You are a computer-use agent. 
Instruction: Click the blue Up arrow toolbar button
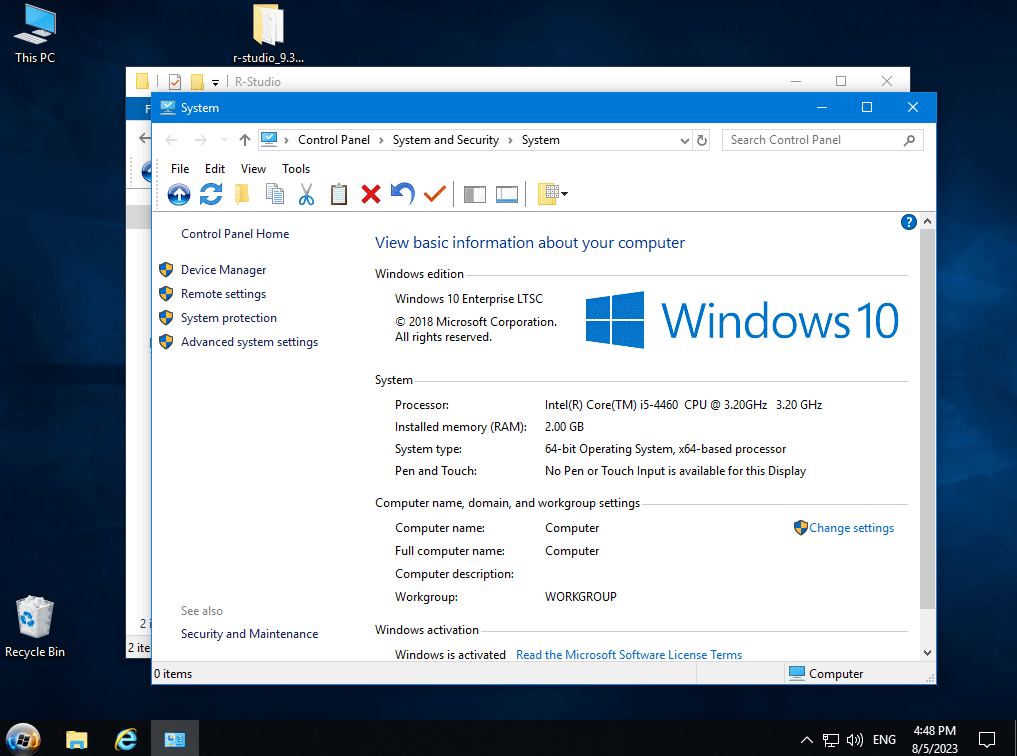point(178,194)
